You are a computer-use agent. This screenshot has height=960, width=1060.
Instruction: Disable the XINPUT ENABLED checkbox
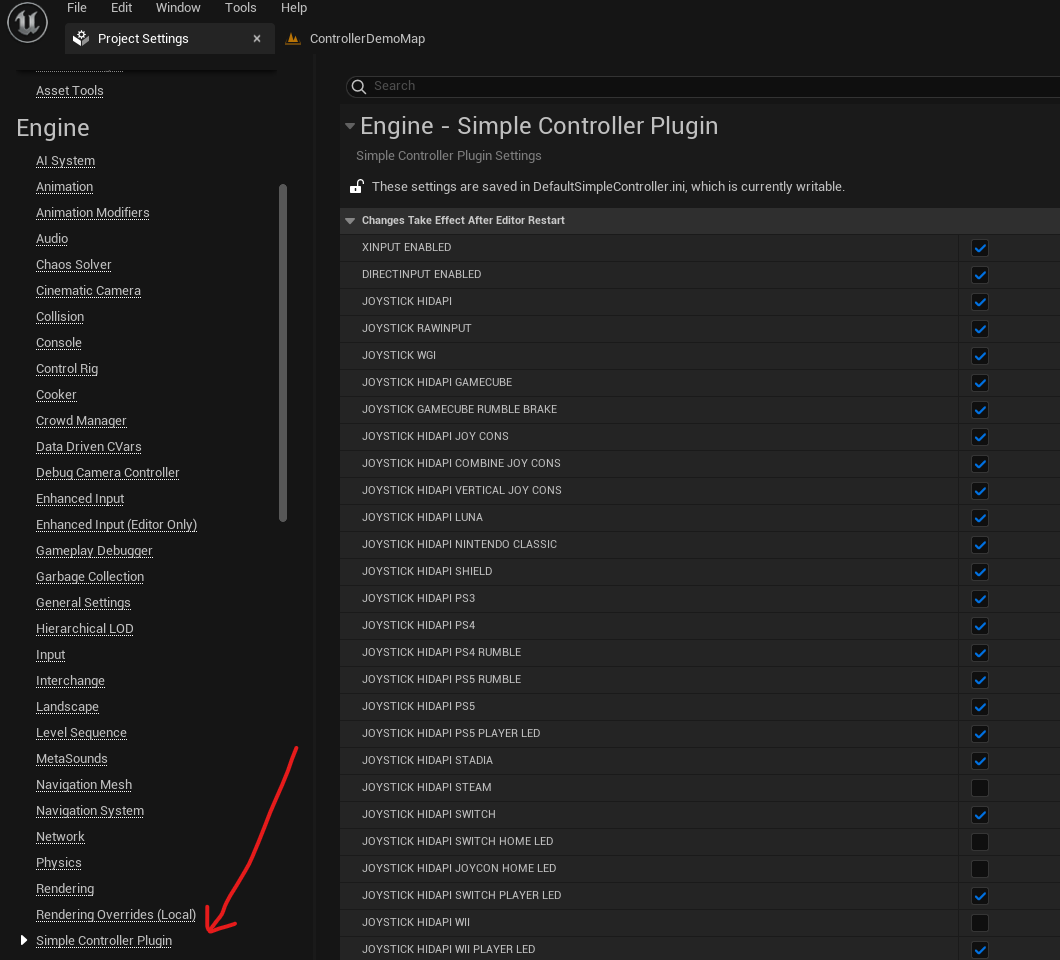pos(980,248)
